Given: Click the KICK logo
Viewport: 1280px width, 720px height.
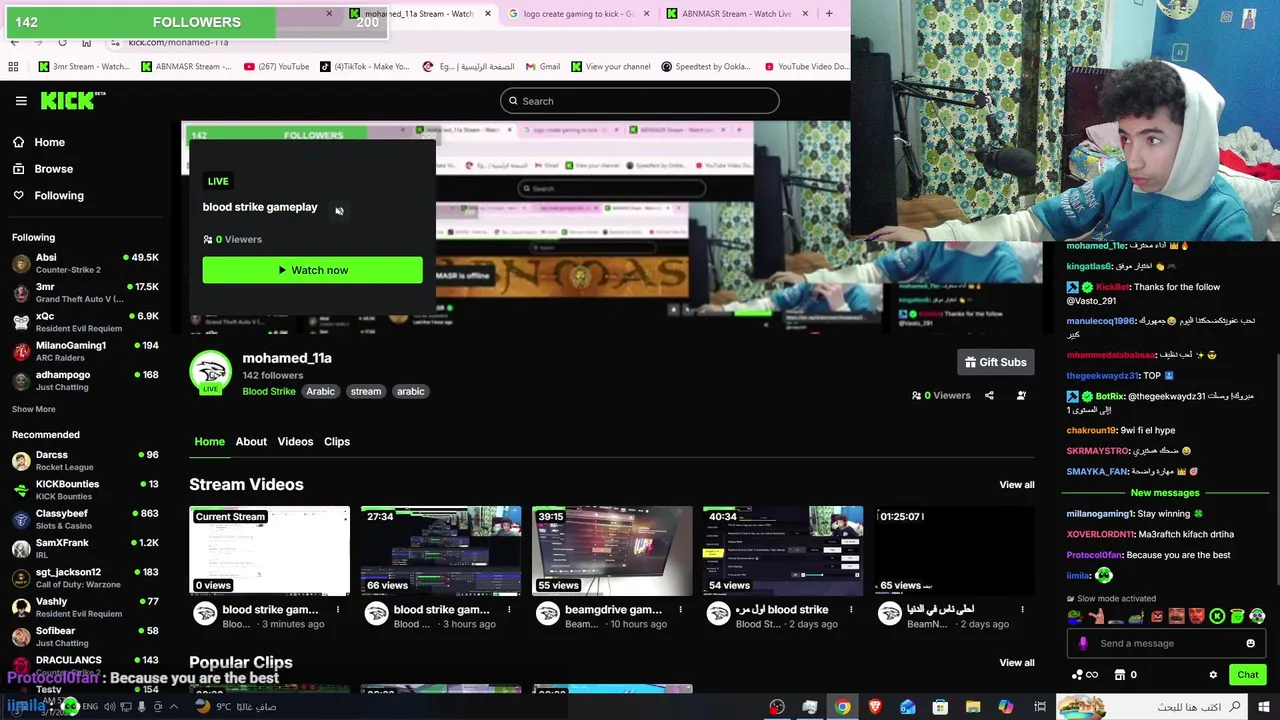Looking at the screenshot, I should 72,100.
